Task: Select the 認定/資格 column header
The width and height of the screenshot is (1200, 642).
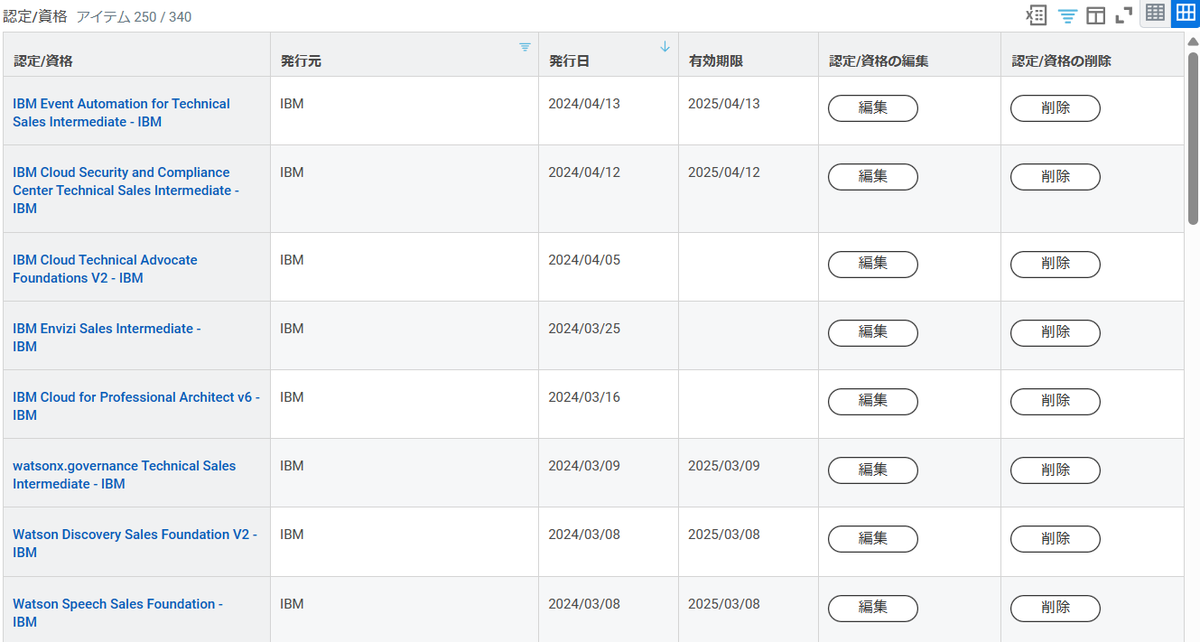Action: [x=136, y=54]
